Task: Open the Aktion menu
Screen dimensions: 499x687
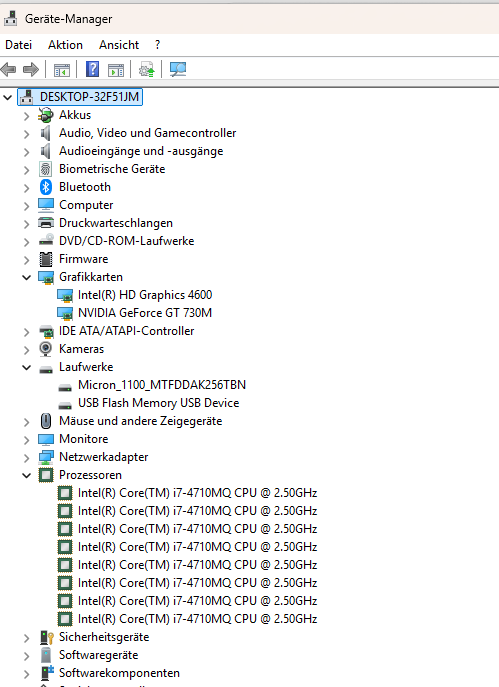Action: [x=65, y=45]
